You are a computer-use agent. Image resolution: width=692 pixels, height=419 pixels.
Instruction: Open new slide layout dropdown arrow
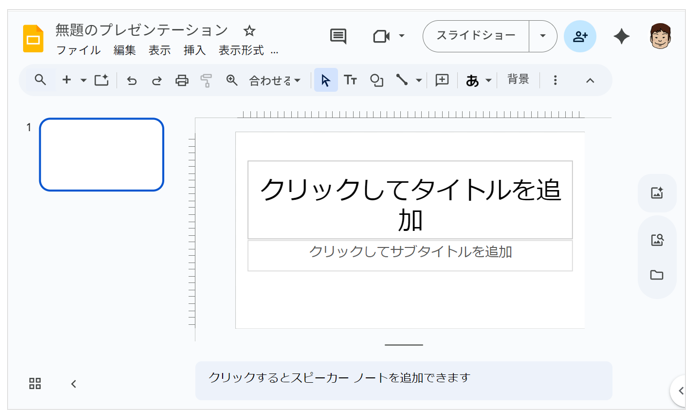tap(83, 80)
